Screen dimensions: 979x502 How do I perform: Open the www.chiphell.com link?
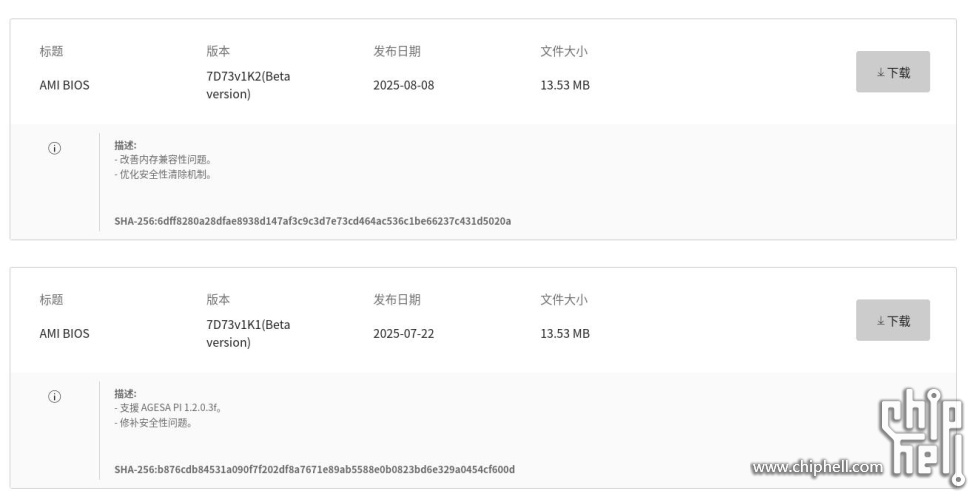(x=817, y=467)
